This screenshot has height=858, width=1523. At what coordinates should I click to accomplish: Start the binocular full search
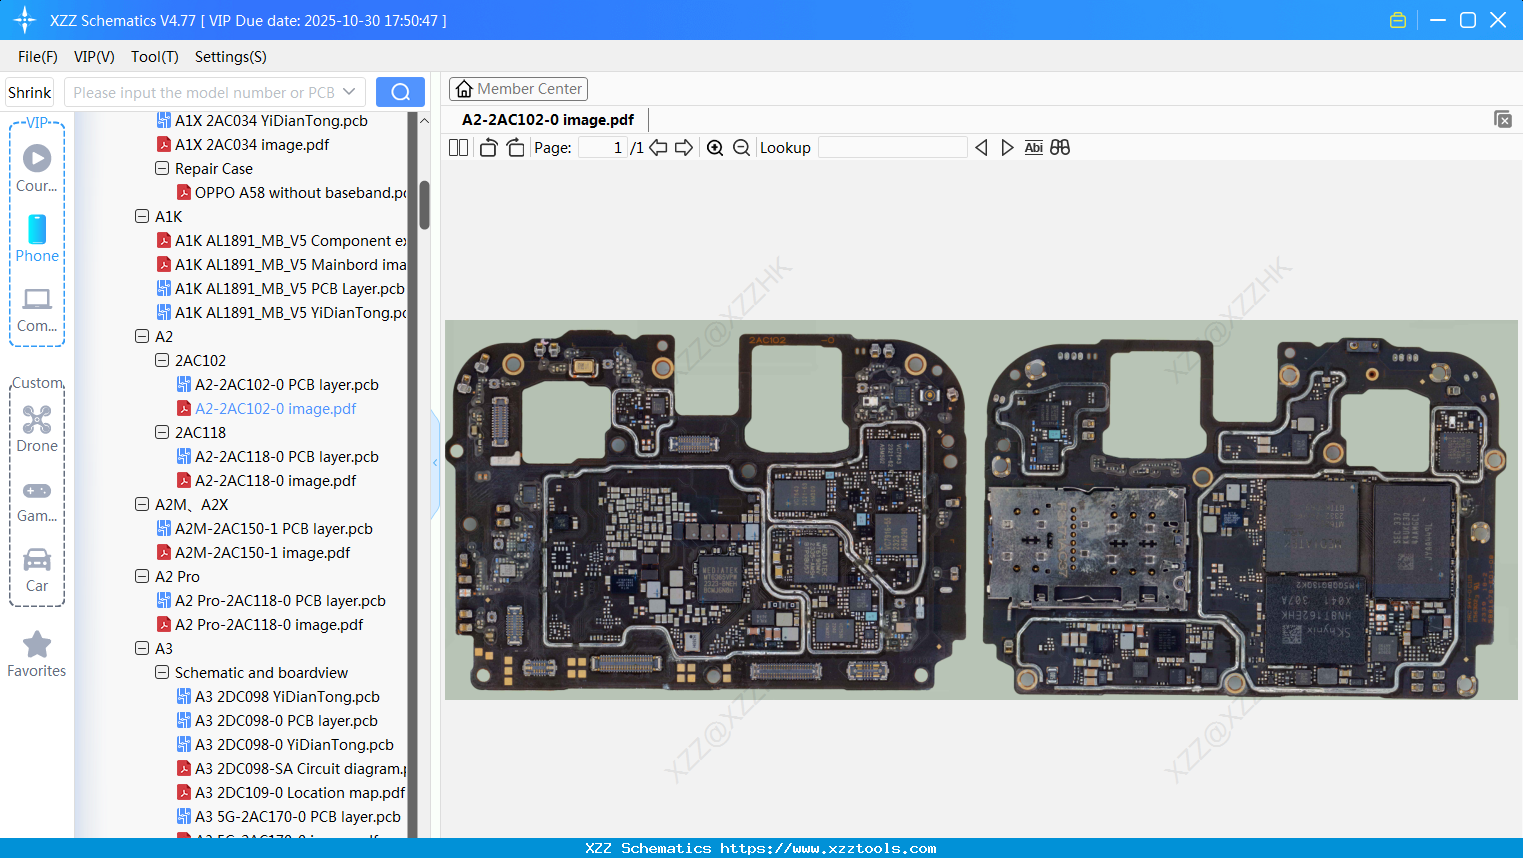(x=1060, y=147)
